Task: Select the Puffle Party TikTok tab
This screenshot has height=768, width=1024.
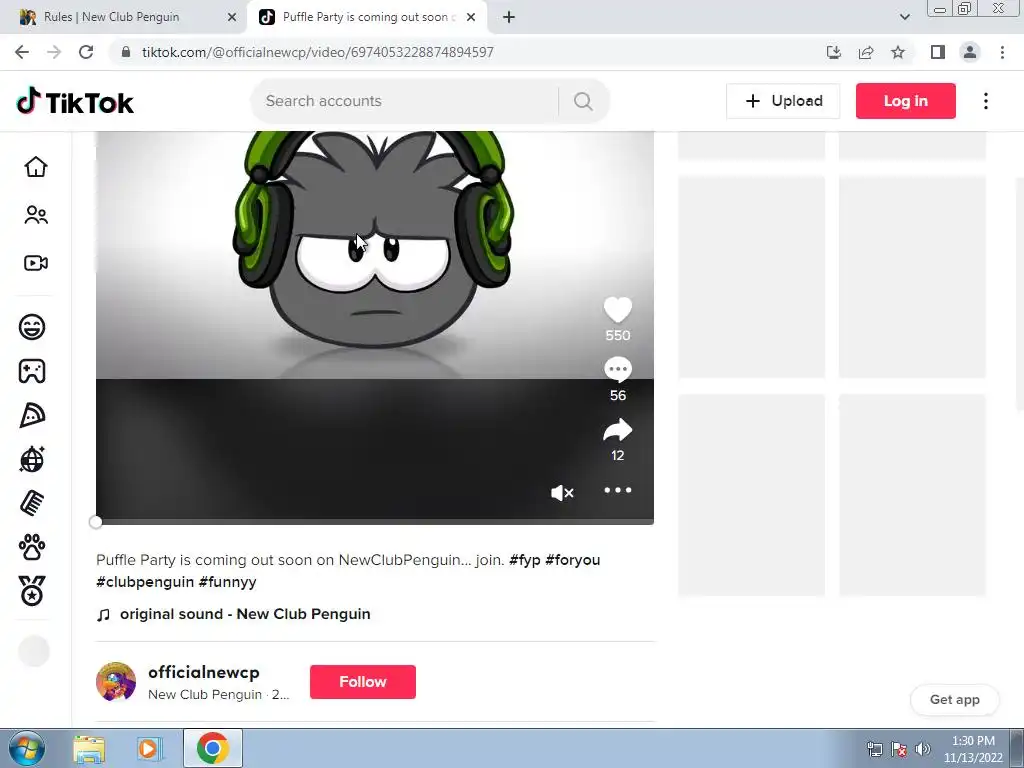Action: 369,17
